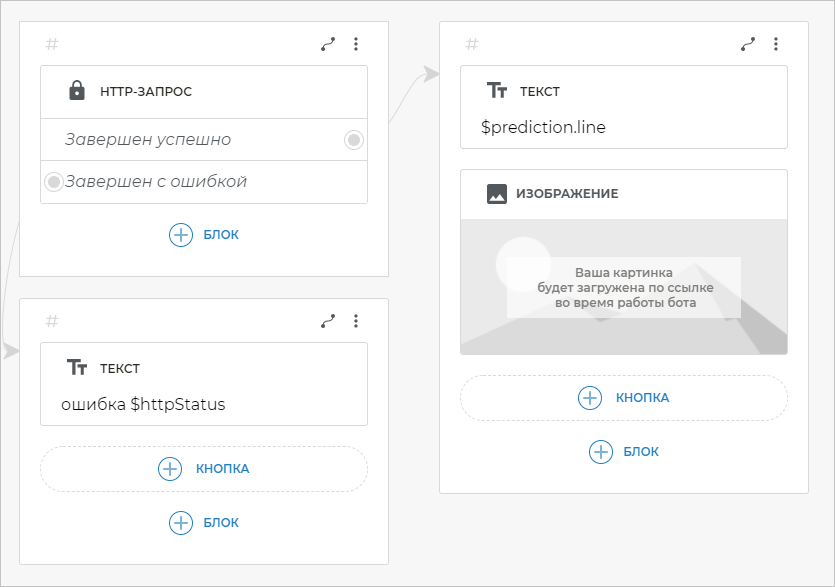Select the 'Завершен с ошибкой' connector circle
This screenshot has height=587, width=835.
(54, 182)
